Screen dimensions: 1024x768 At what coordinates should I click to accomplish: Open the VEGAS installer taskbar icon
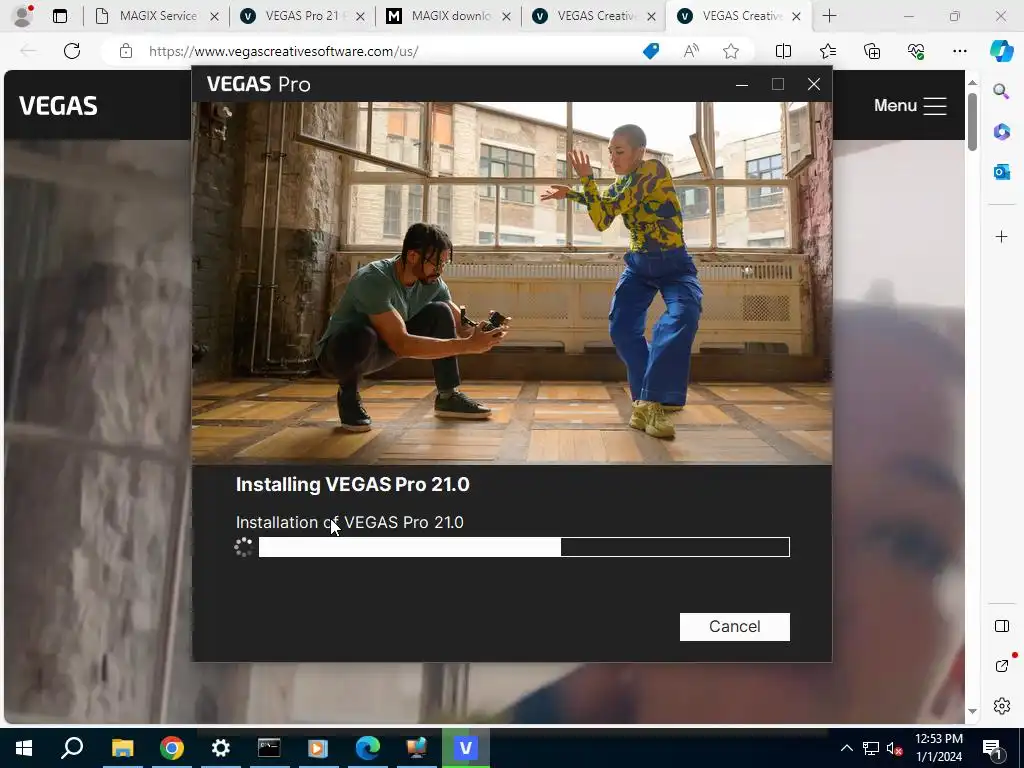(465, 748)
